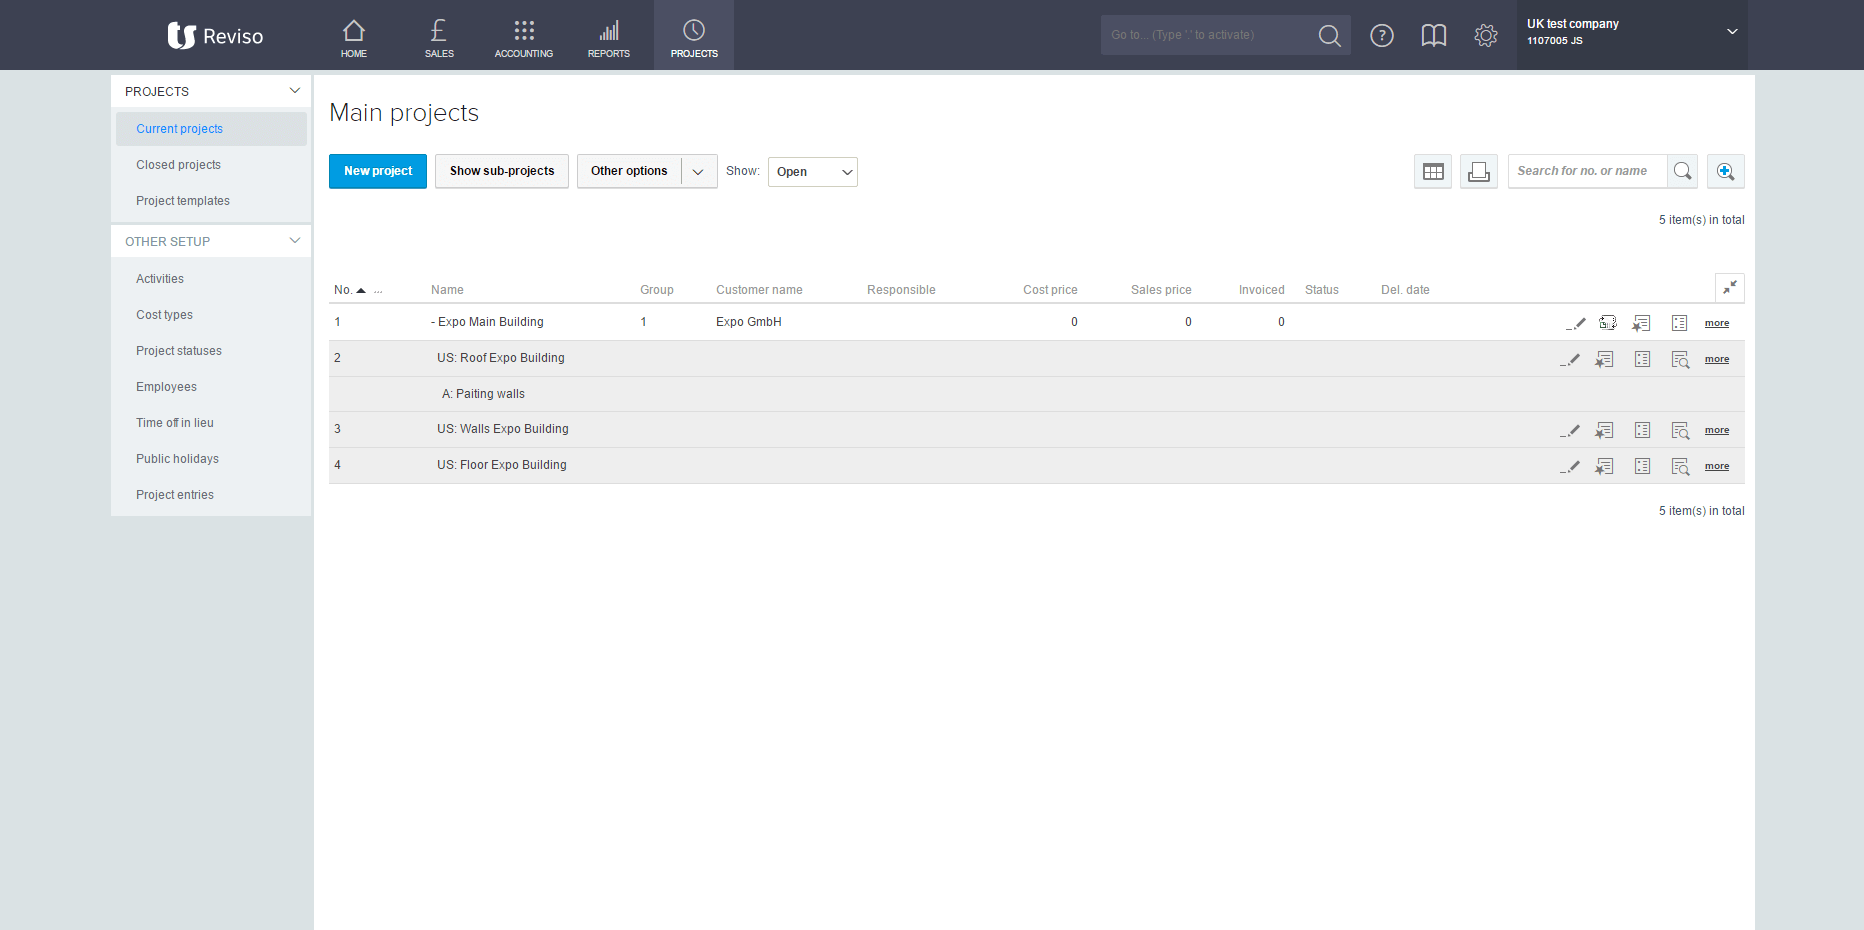Click list details icon for Roof Expo Building

point(1642,359)
